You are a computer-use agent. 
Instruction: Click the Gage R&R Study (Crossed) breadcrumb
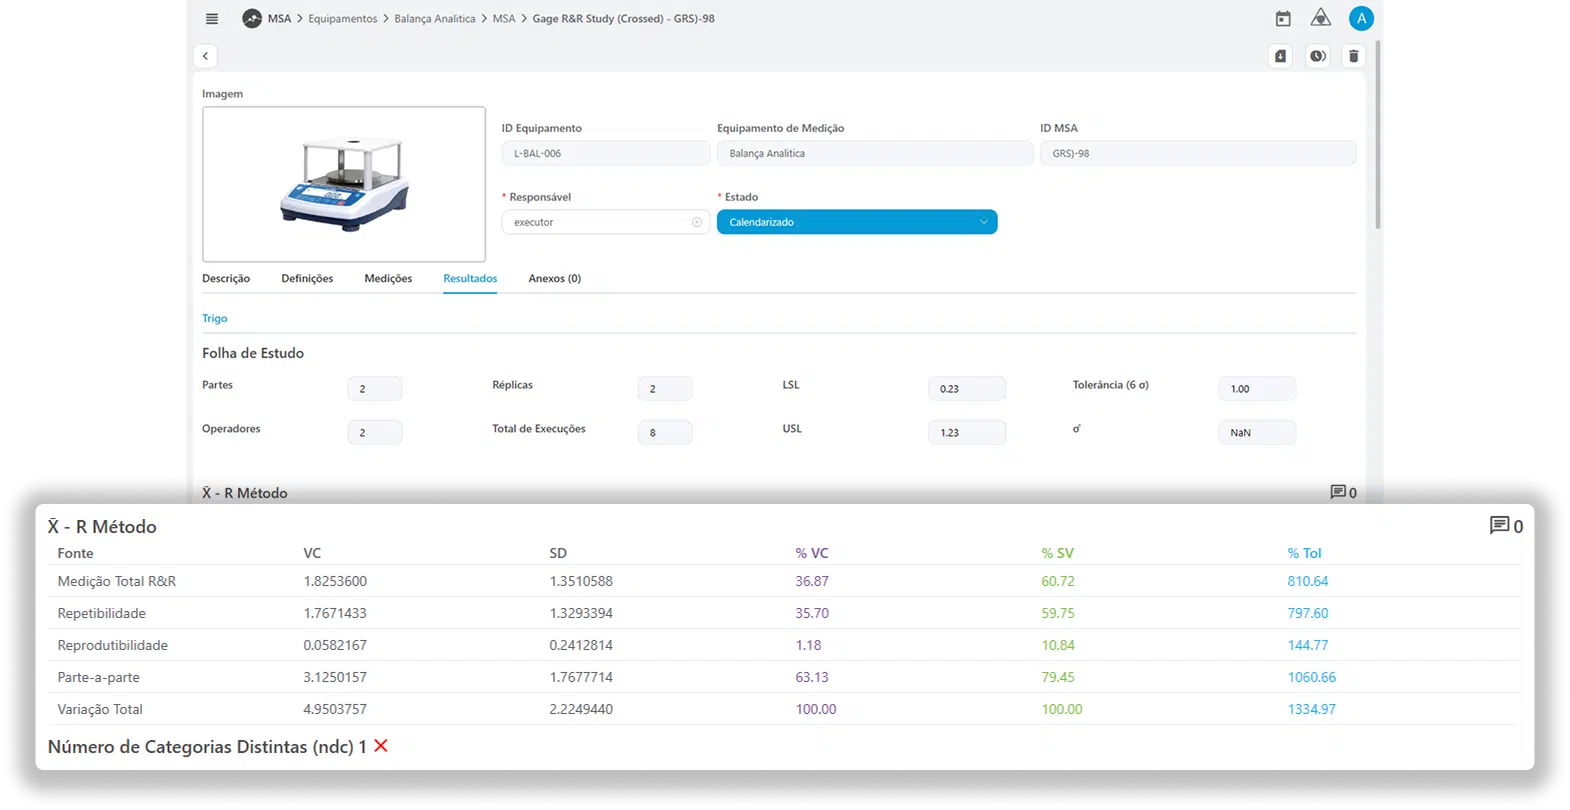point(623,19)
